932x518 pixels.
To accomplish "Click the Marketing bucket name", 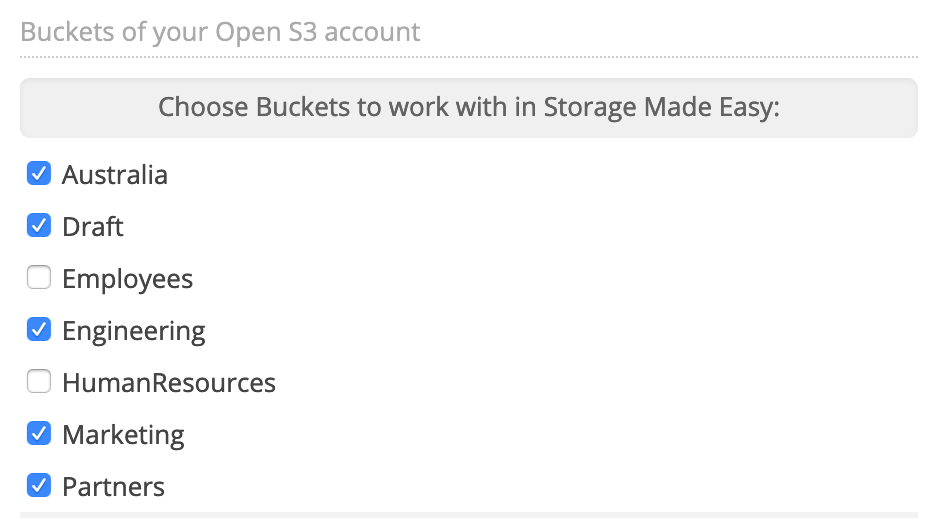I will (x=123, y=435).
